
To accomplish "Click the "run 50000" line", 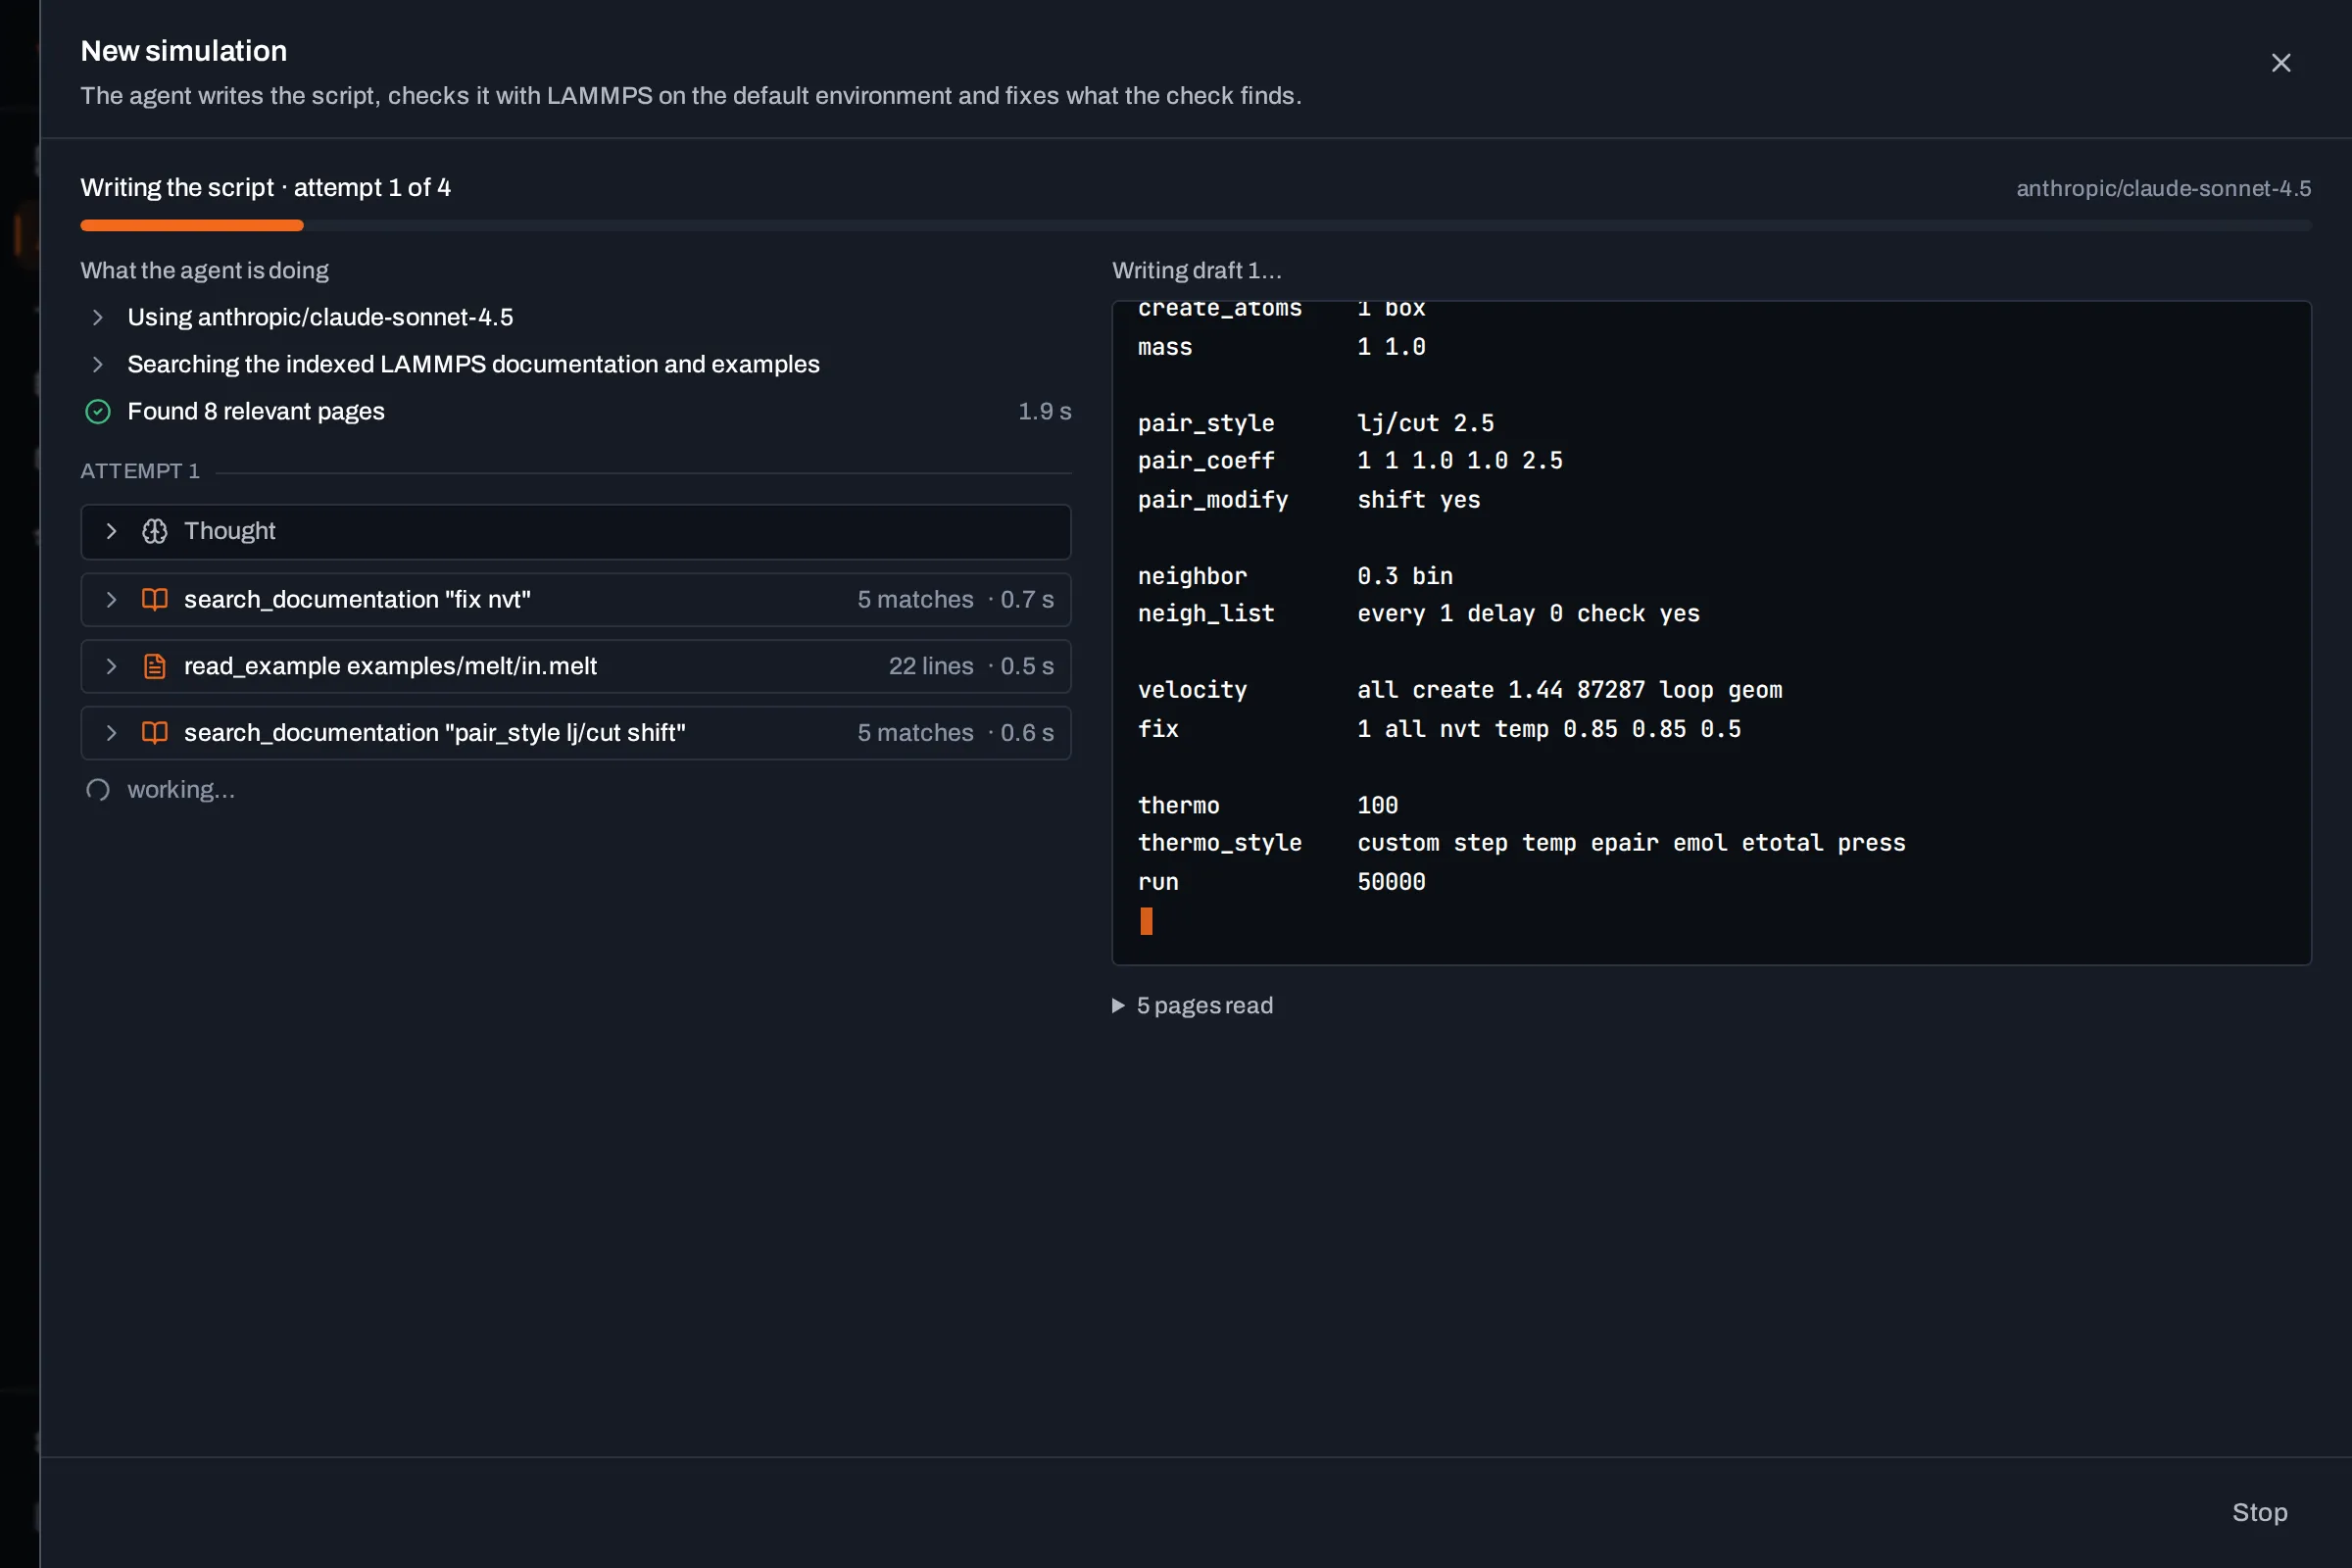I will 1281,882.
